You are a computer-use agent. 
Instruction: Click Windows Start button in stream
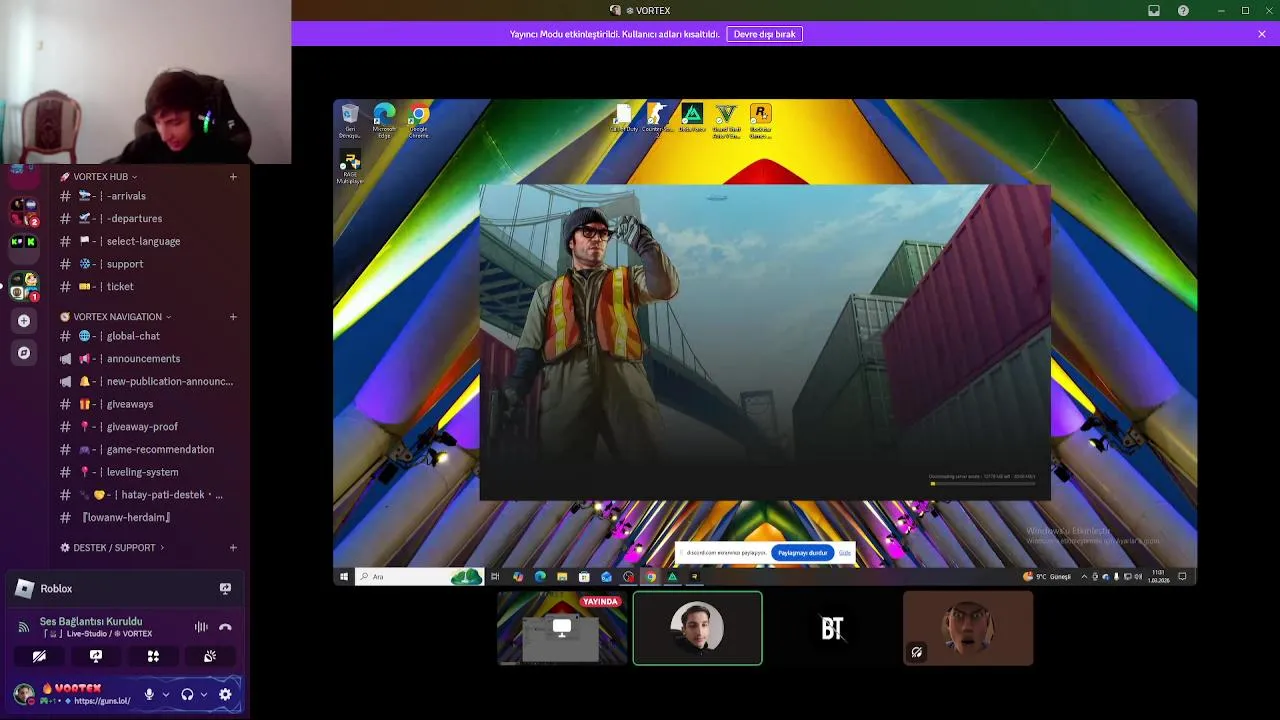344,576
